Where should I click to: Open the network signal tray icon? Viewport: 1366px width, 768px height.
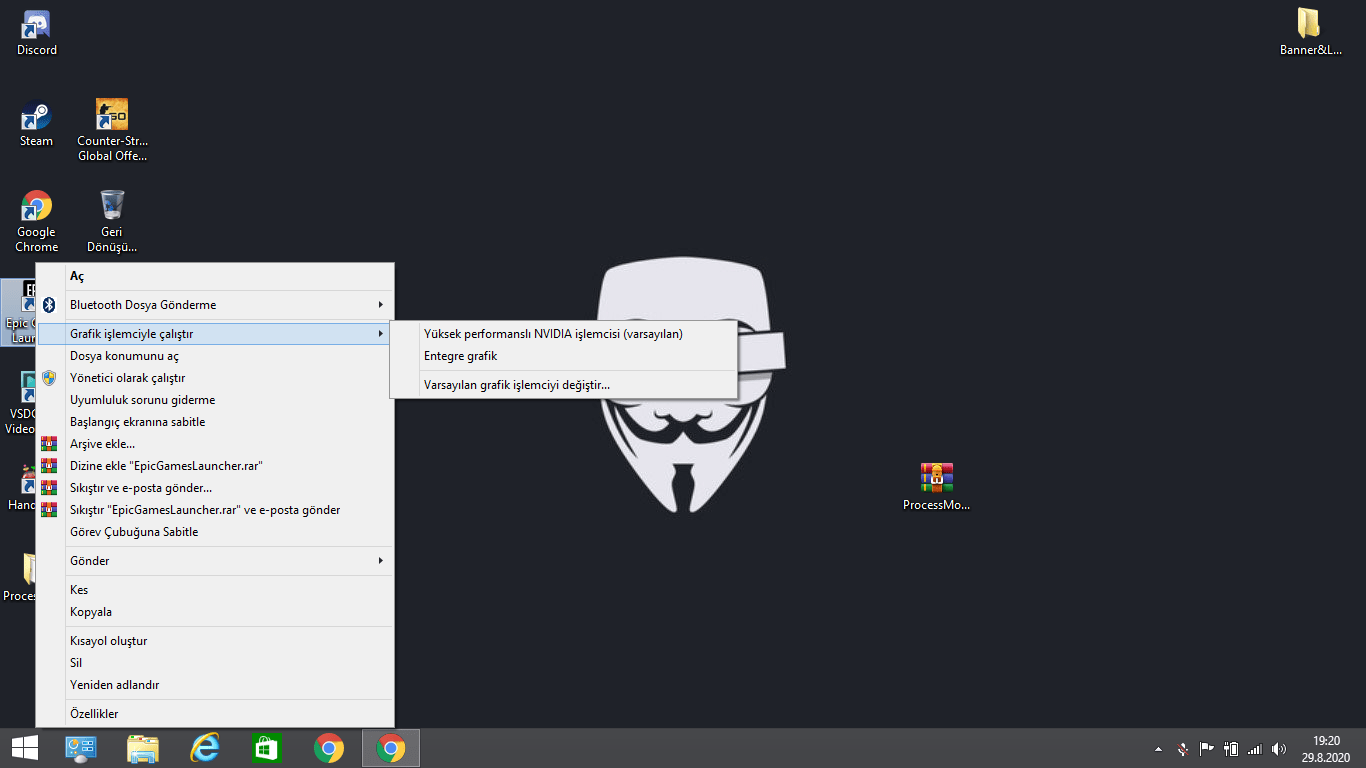pyautogui.click(x=1255, y=749)
